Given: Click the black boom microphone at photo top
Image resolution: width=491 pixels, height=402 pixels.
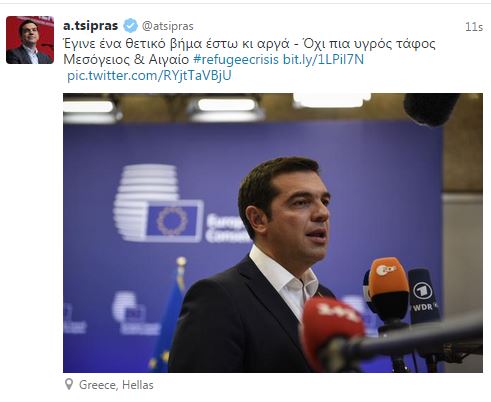Looking at the screenshot, I should coord(431,109).
